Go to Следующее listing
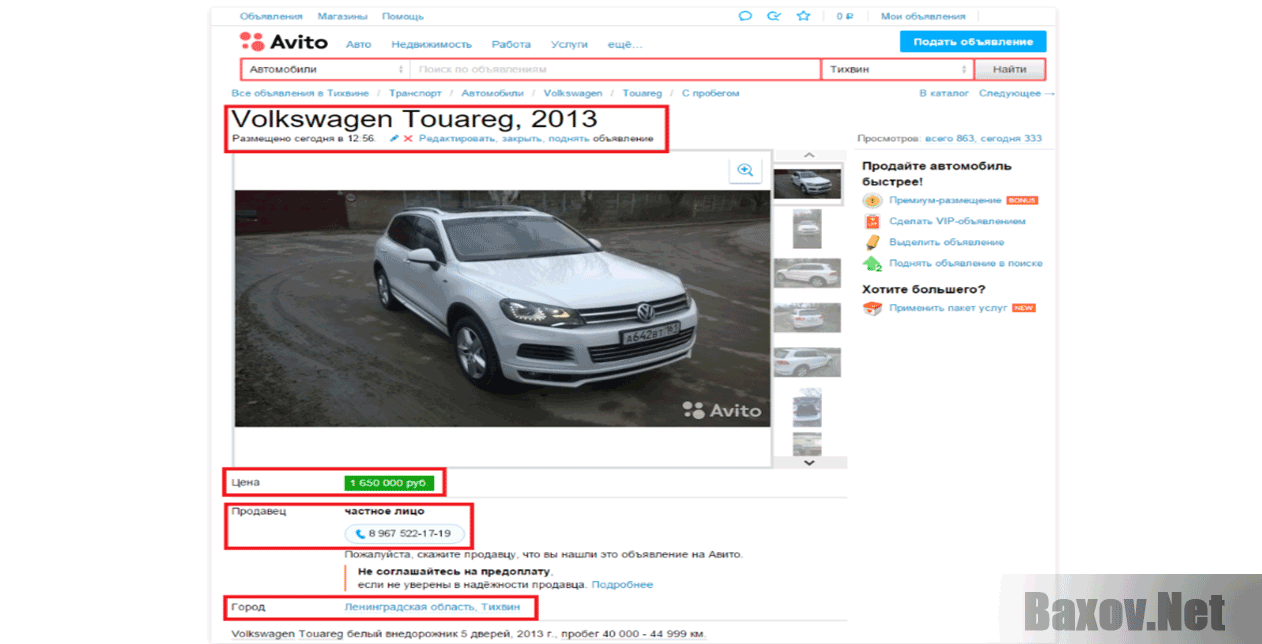The width and height of the screenshot is (1262, 644). click(1016, 93)
